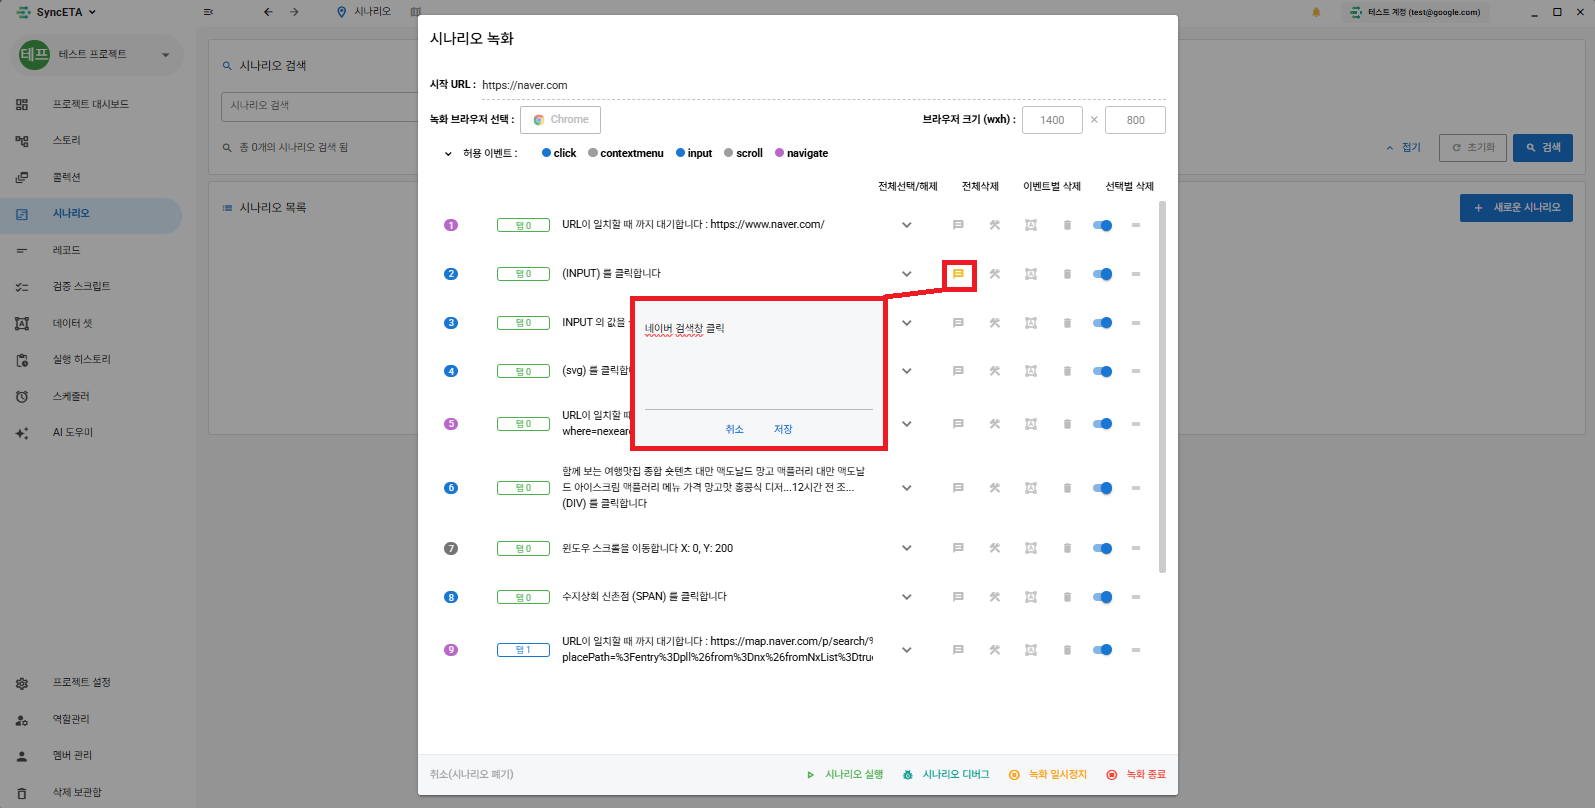
Task: Open the story (스토리) sidebar item
Action: click(91, 141)
